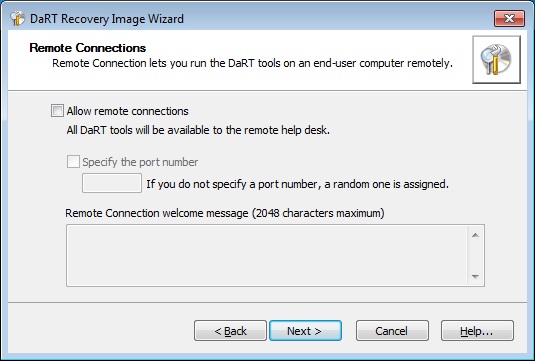Proceed using the Next button
The image size is (535, 361).
pyautogui.click(x=305, y=331)
